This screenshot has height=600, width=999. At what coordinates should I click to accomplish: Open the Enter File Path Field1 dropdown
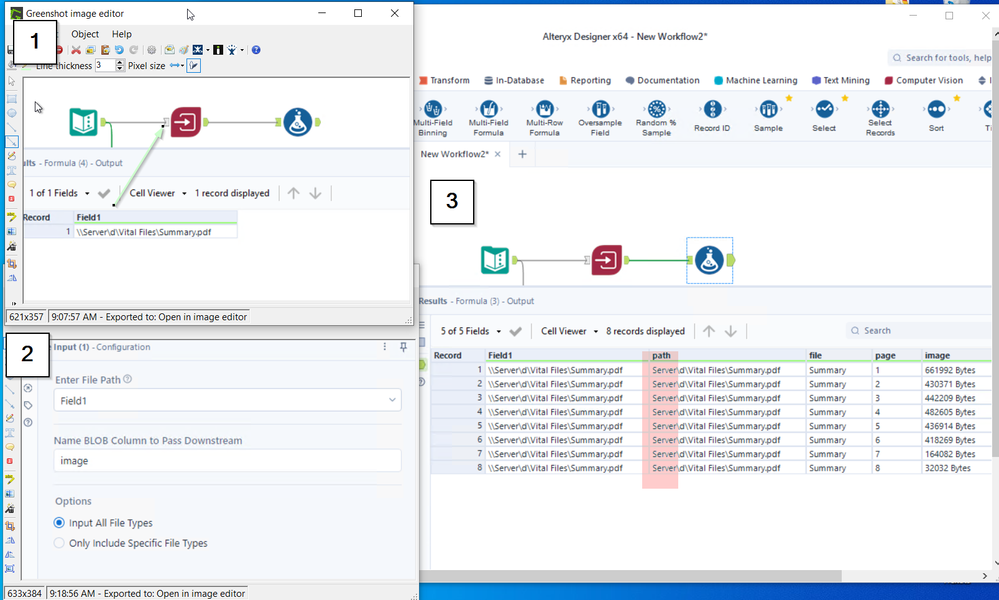[228, 400]
